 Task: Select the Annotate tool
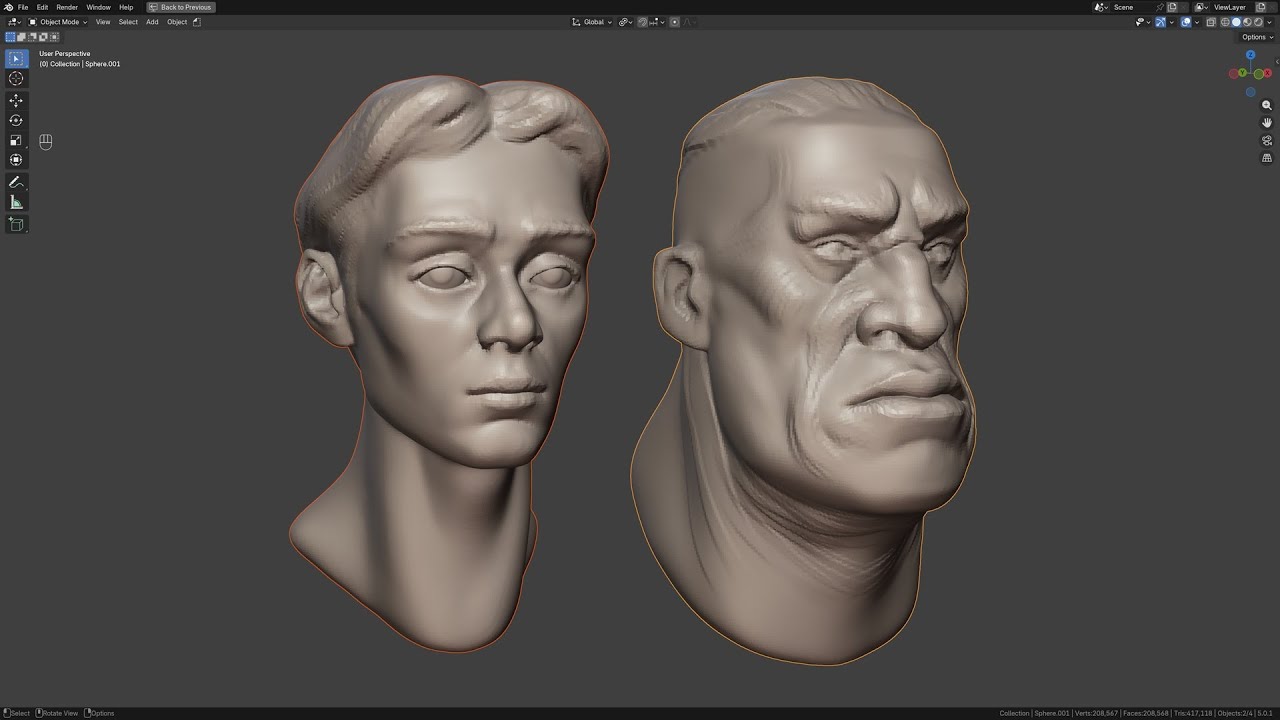(x=16, y=183)
